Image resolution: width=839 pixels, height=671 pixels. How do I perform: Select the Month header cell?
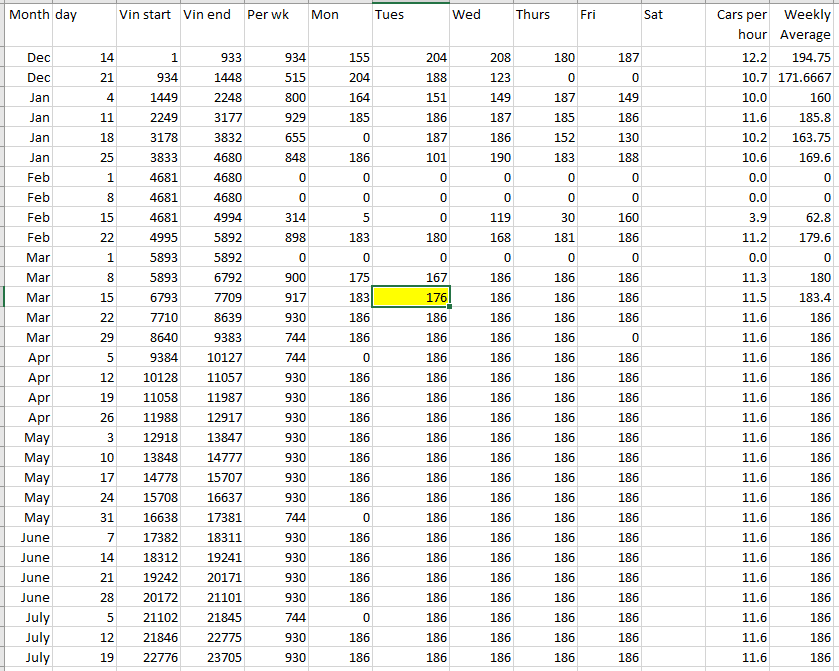click(28, 16)
